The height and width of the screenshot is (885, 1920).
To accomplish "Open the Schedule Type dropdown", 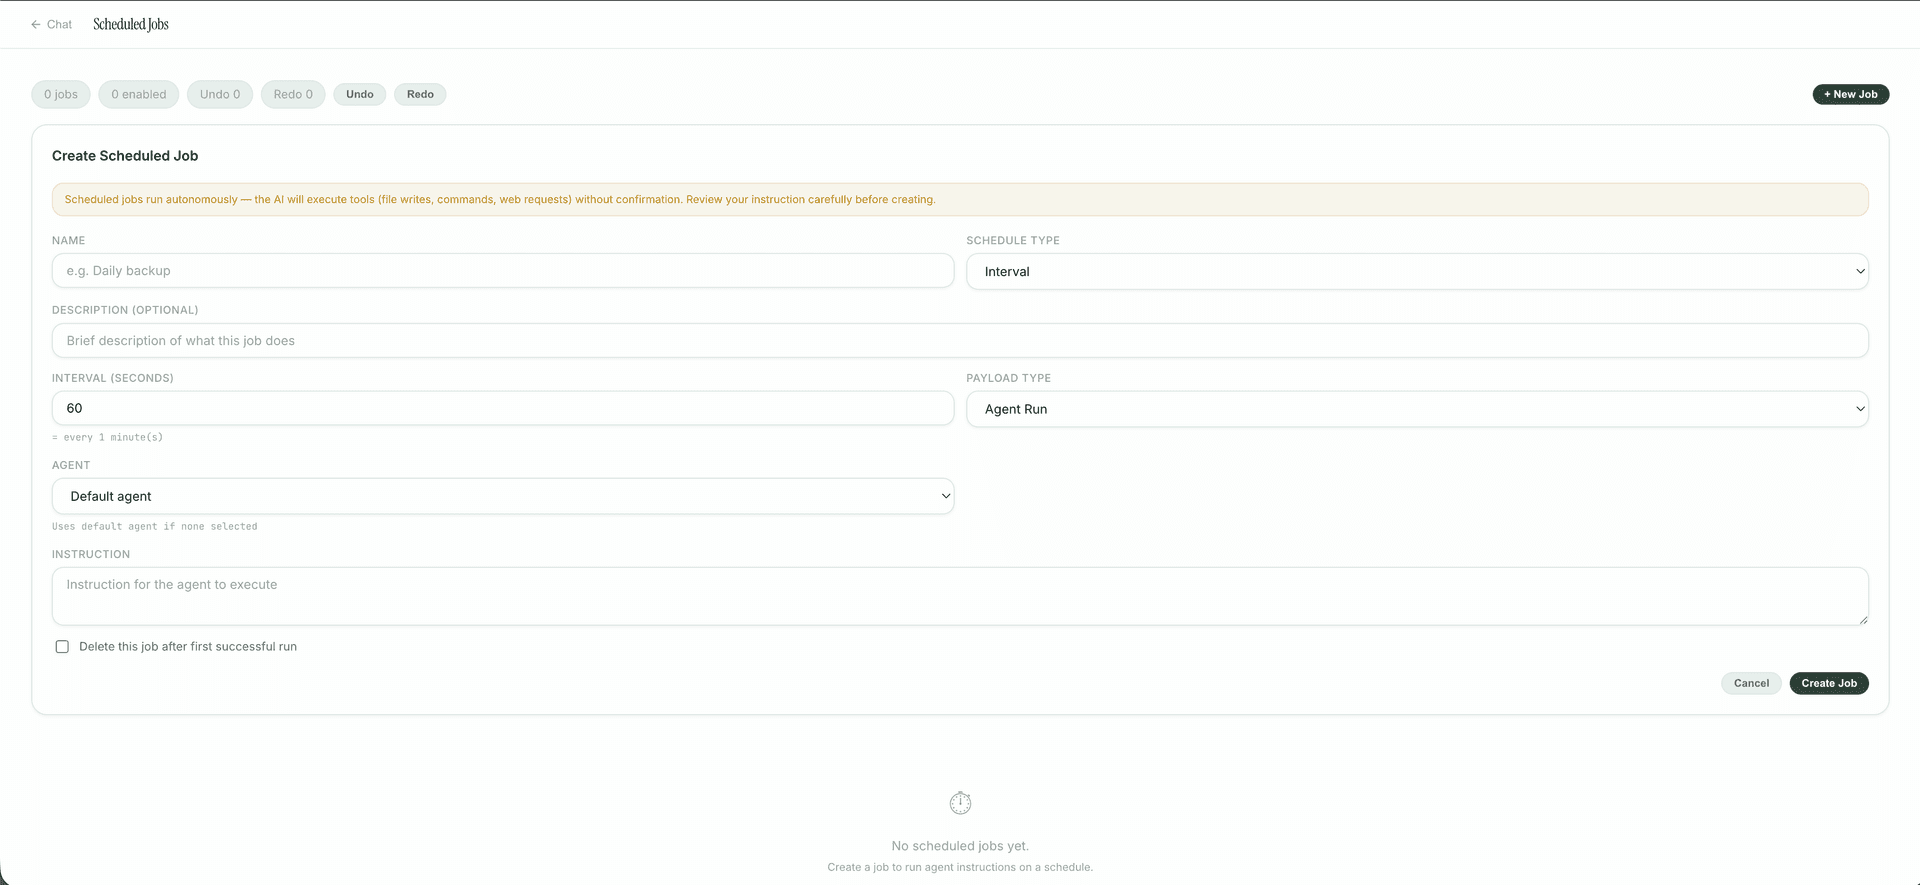I will click(x=1416, y=272).
